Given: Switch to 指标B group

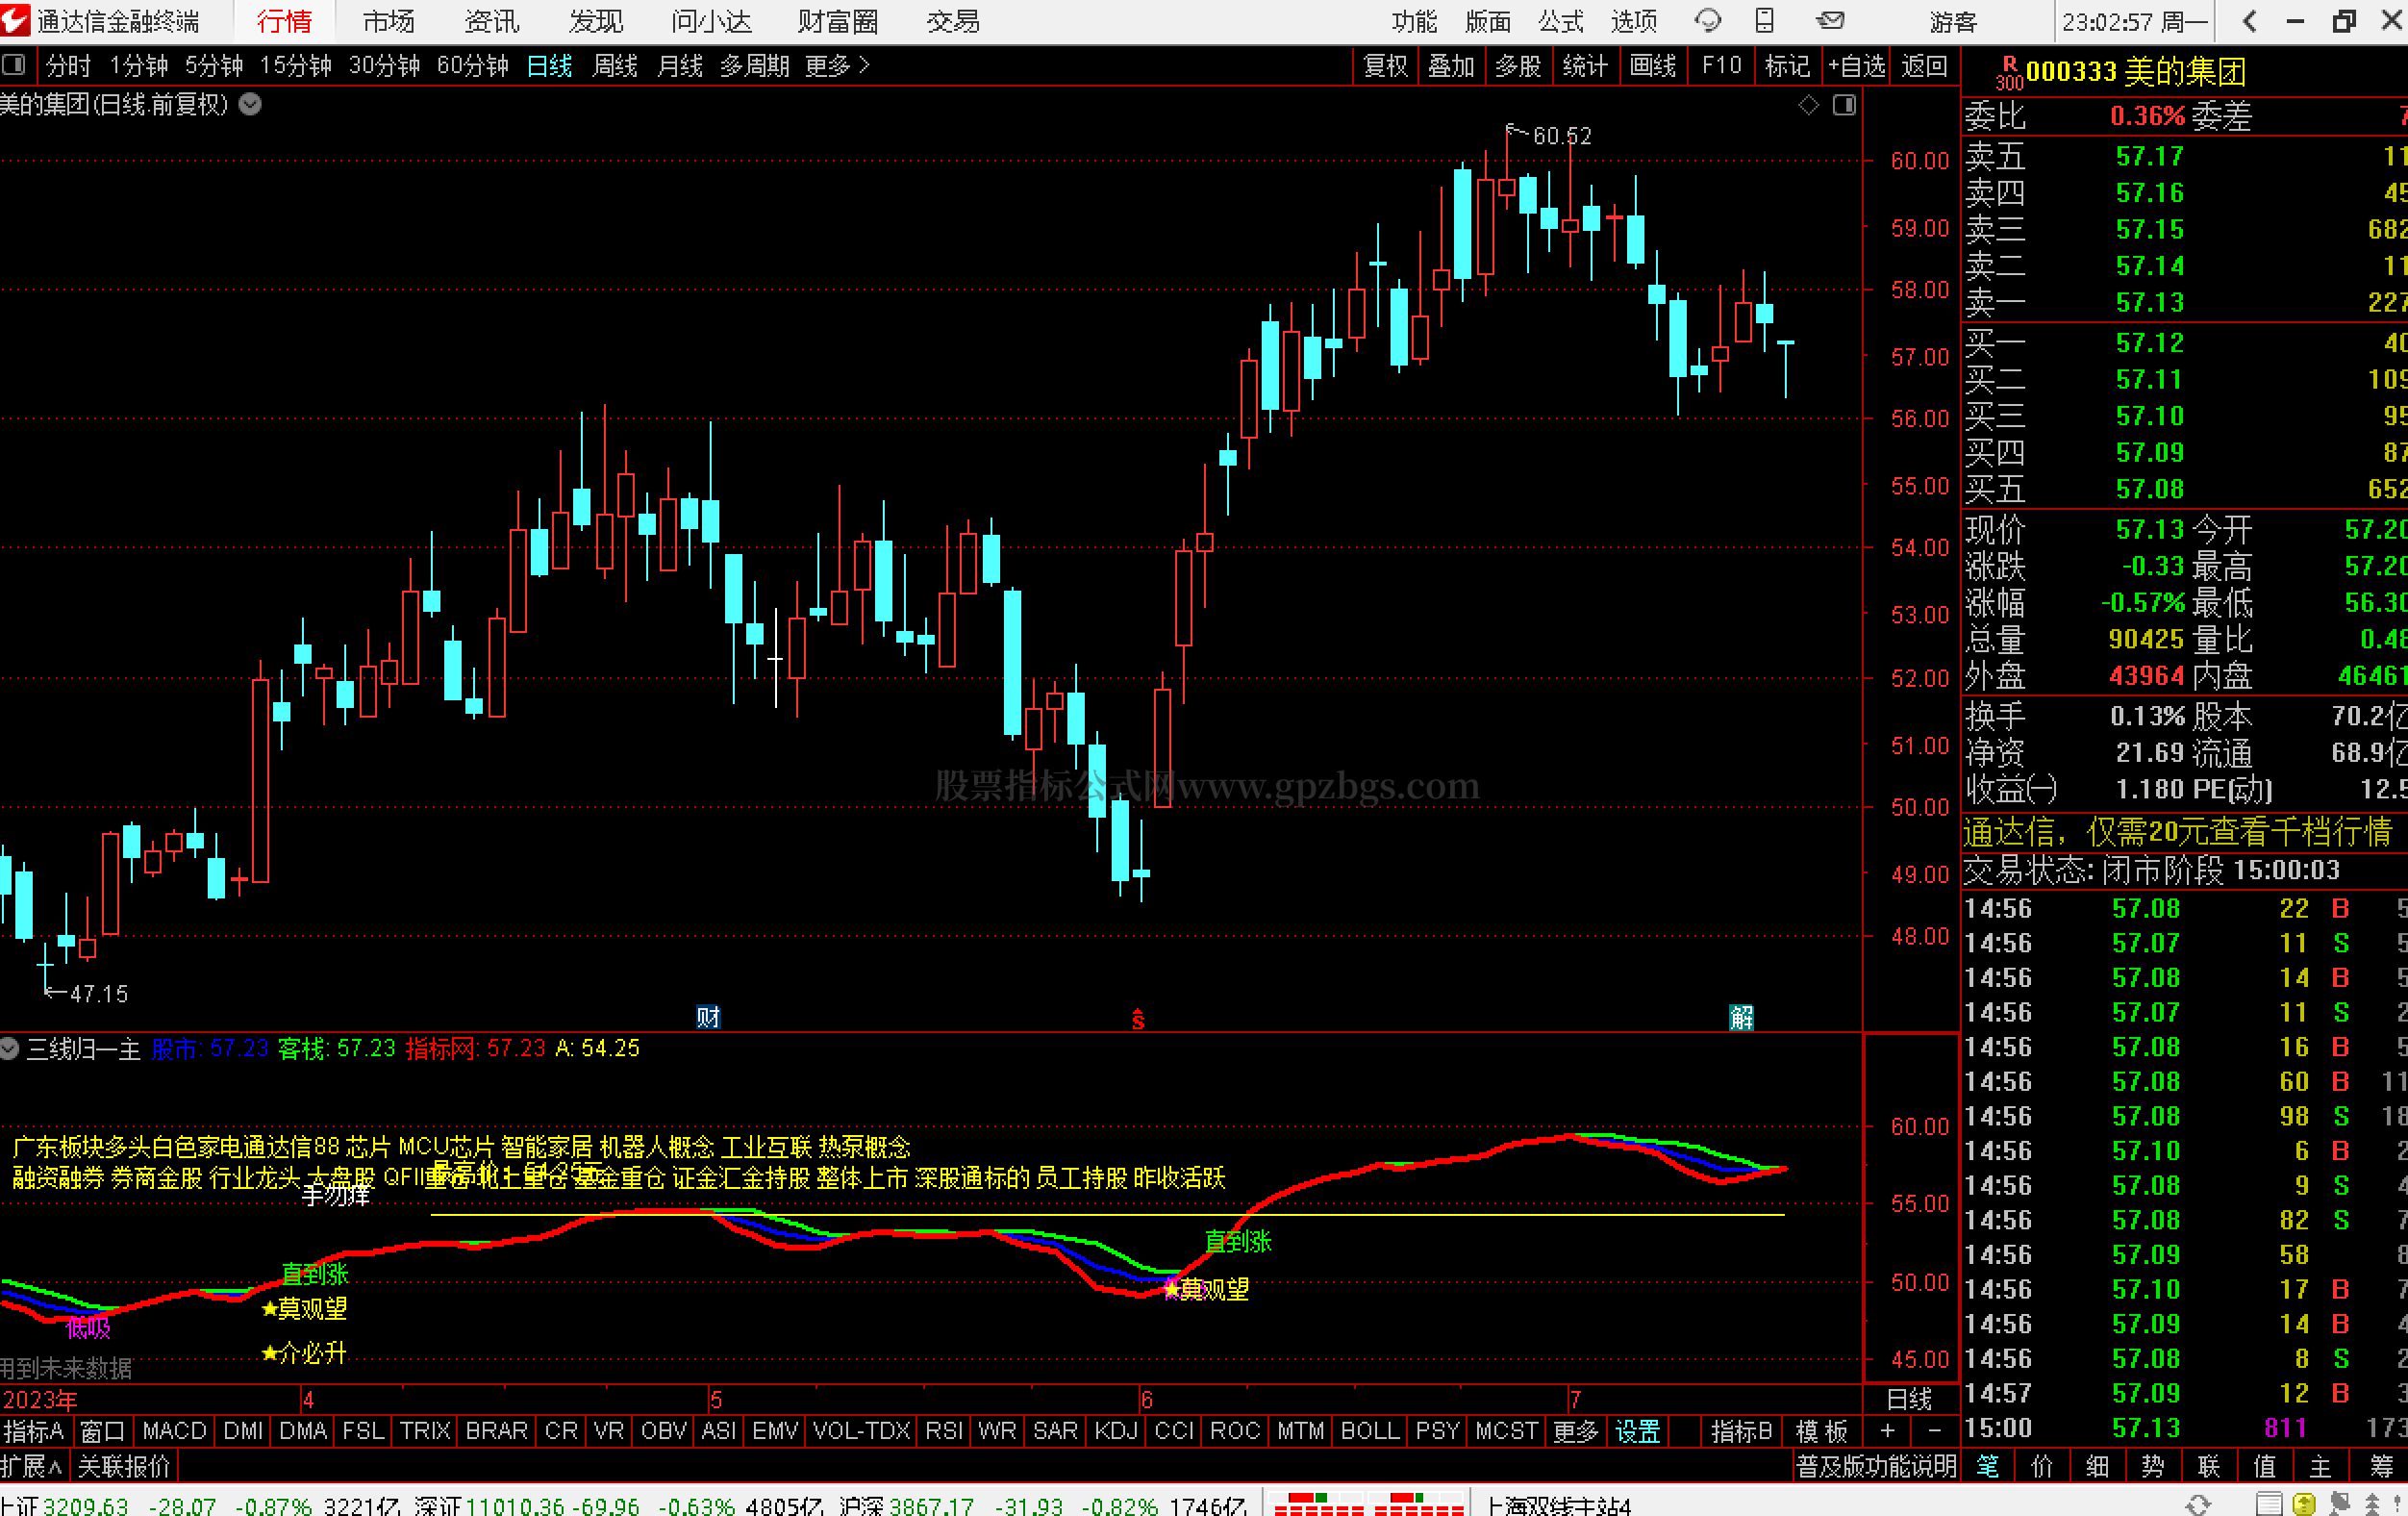Looking at the screenshot, I should [1741, 1431].
